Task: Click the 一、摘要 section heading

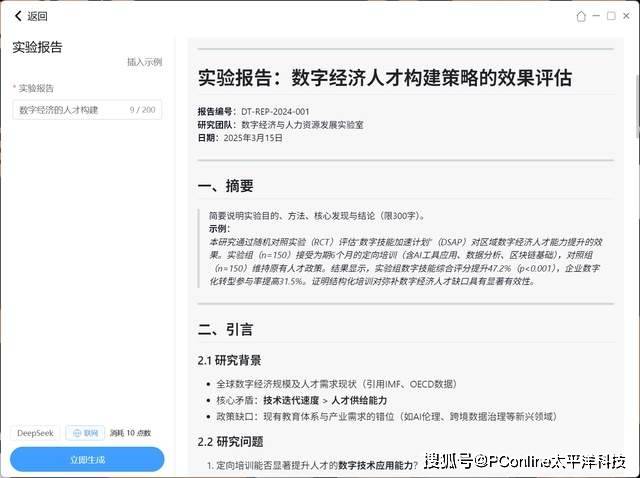Action: tap(225, 186)
